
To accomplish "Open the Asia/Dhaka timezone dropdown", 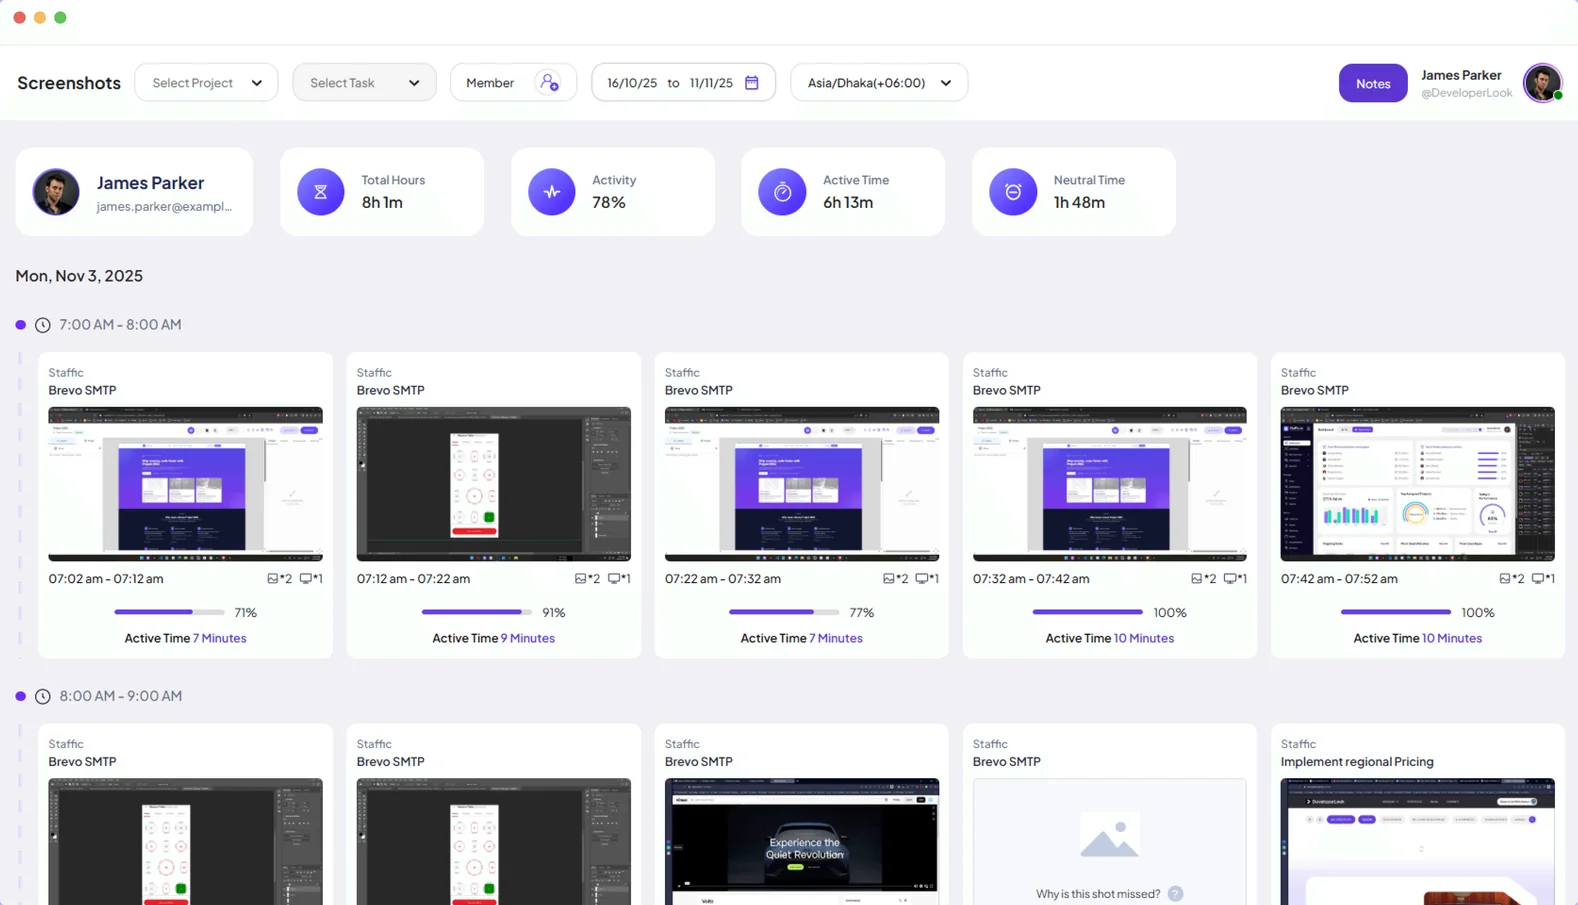I will coord(879,83).
